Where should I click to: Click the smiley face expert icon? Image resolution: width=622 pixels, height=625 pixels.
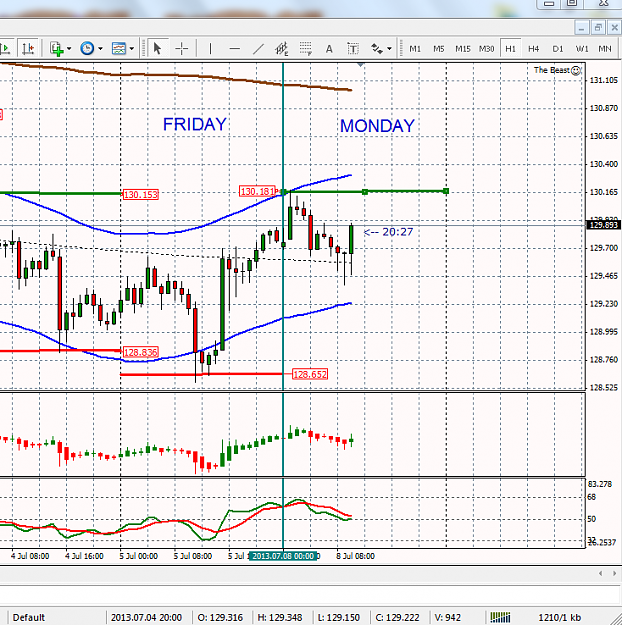point(576,71)
